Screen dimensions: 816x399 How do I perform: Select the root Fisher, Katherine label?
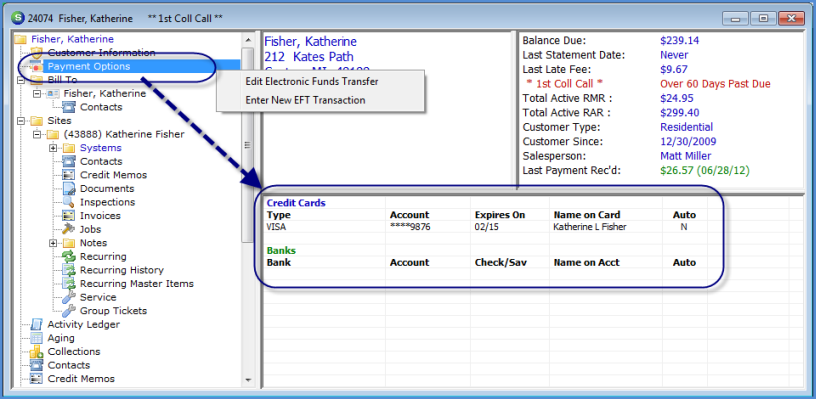(72, 39)
